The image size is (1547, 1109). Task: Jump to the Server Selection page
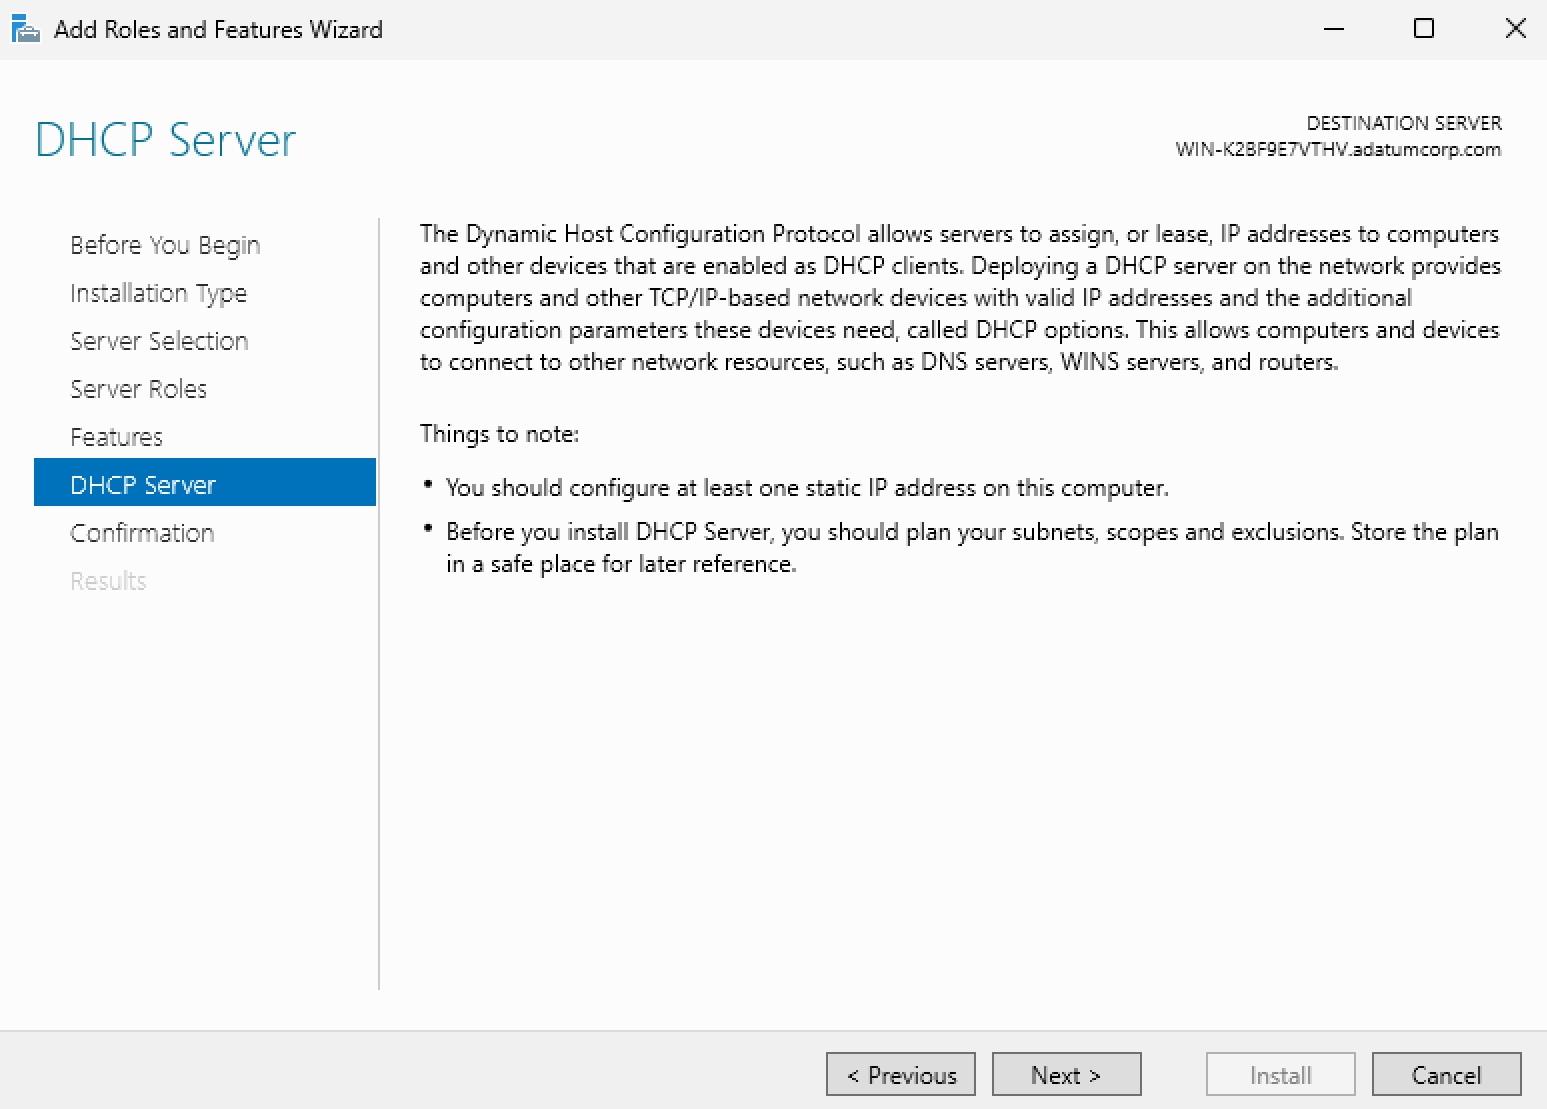point(159,341)
